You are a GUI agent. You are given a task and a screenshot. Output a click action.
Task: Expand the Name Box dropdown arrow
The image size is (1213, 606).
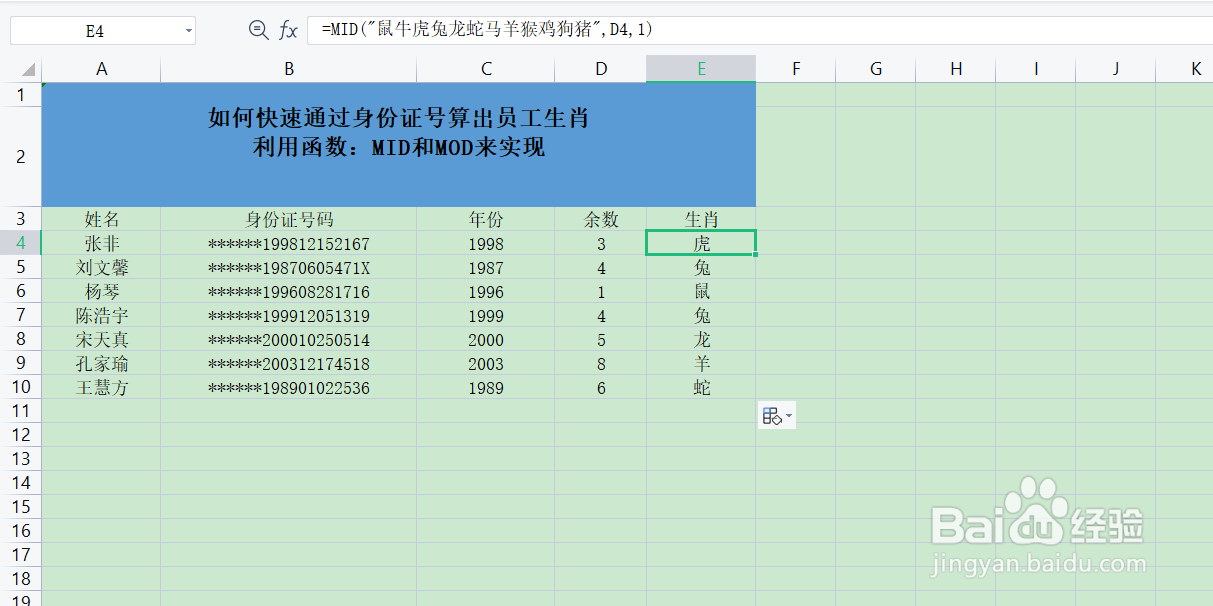188,31
